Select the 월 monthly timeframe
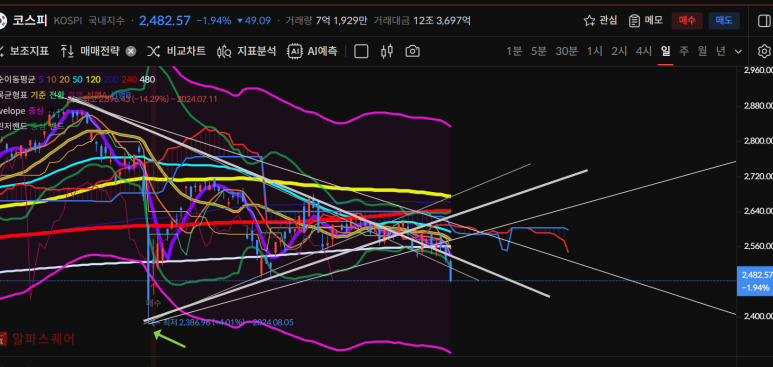Screen dimensions: 773x367 [702, 51]
